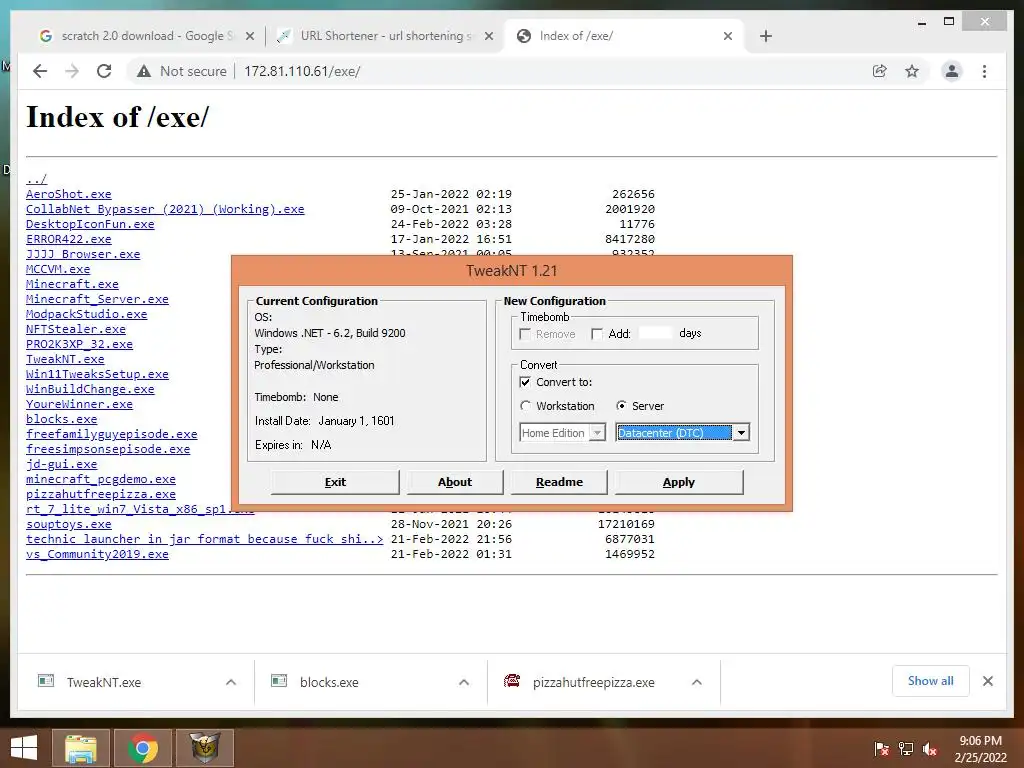Click the TweakNT shield taskbar icon
This screenshot has width=1024, height=768.
point(204,748)
